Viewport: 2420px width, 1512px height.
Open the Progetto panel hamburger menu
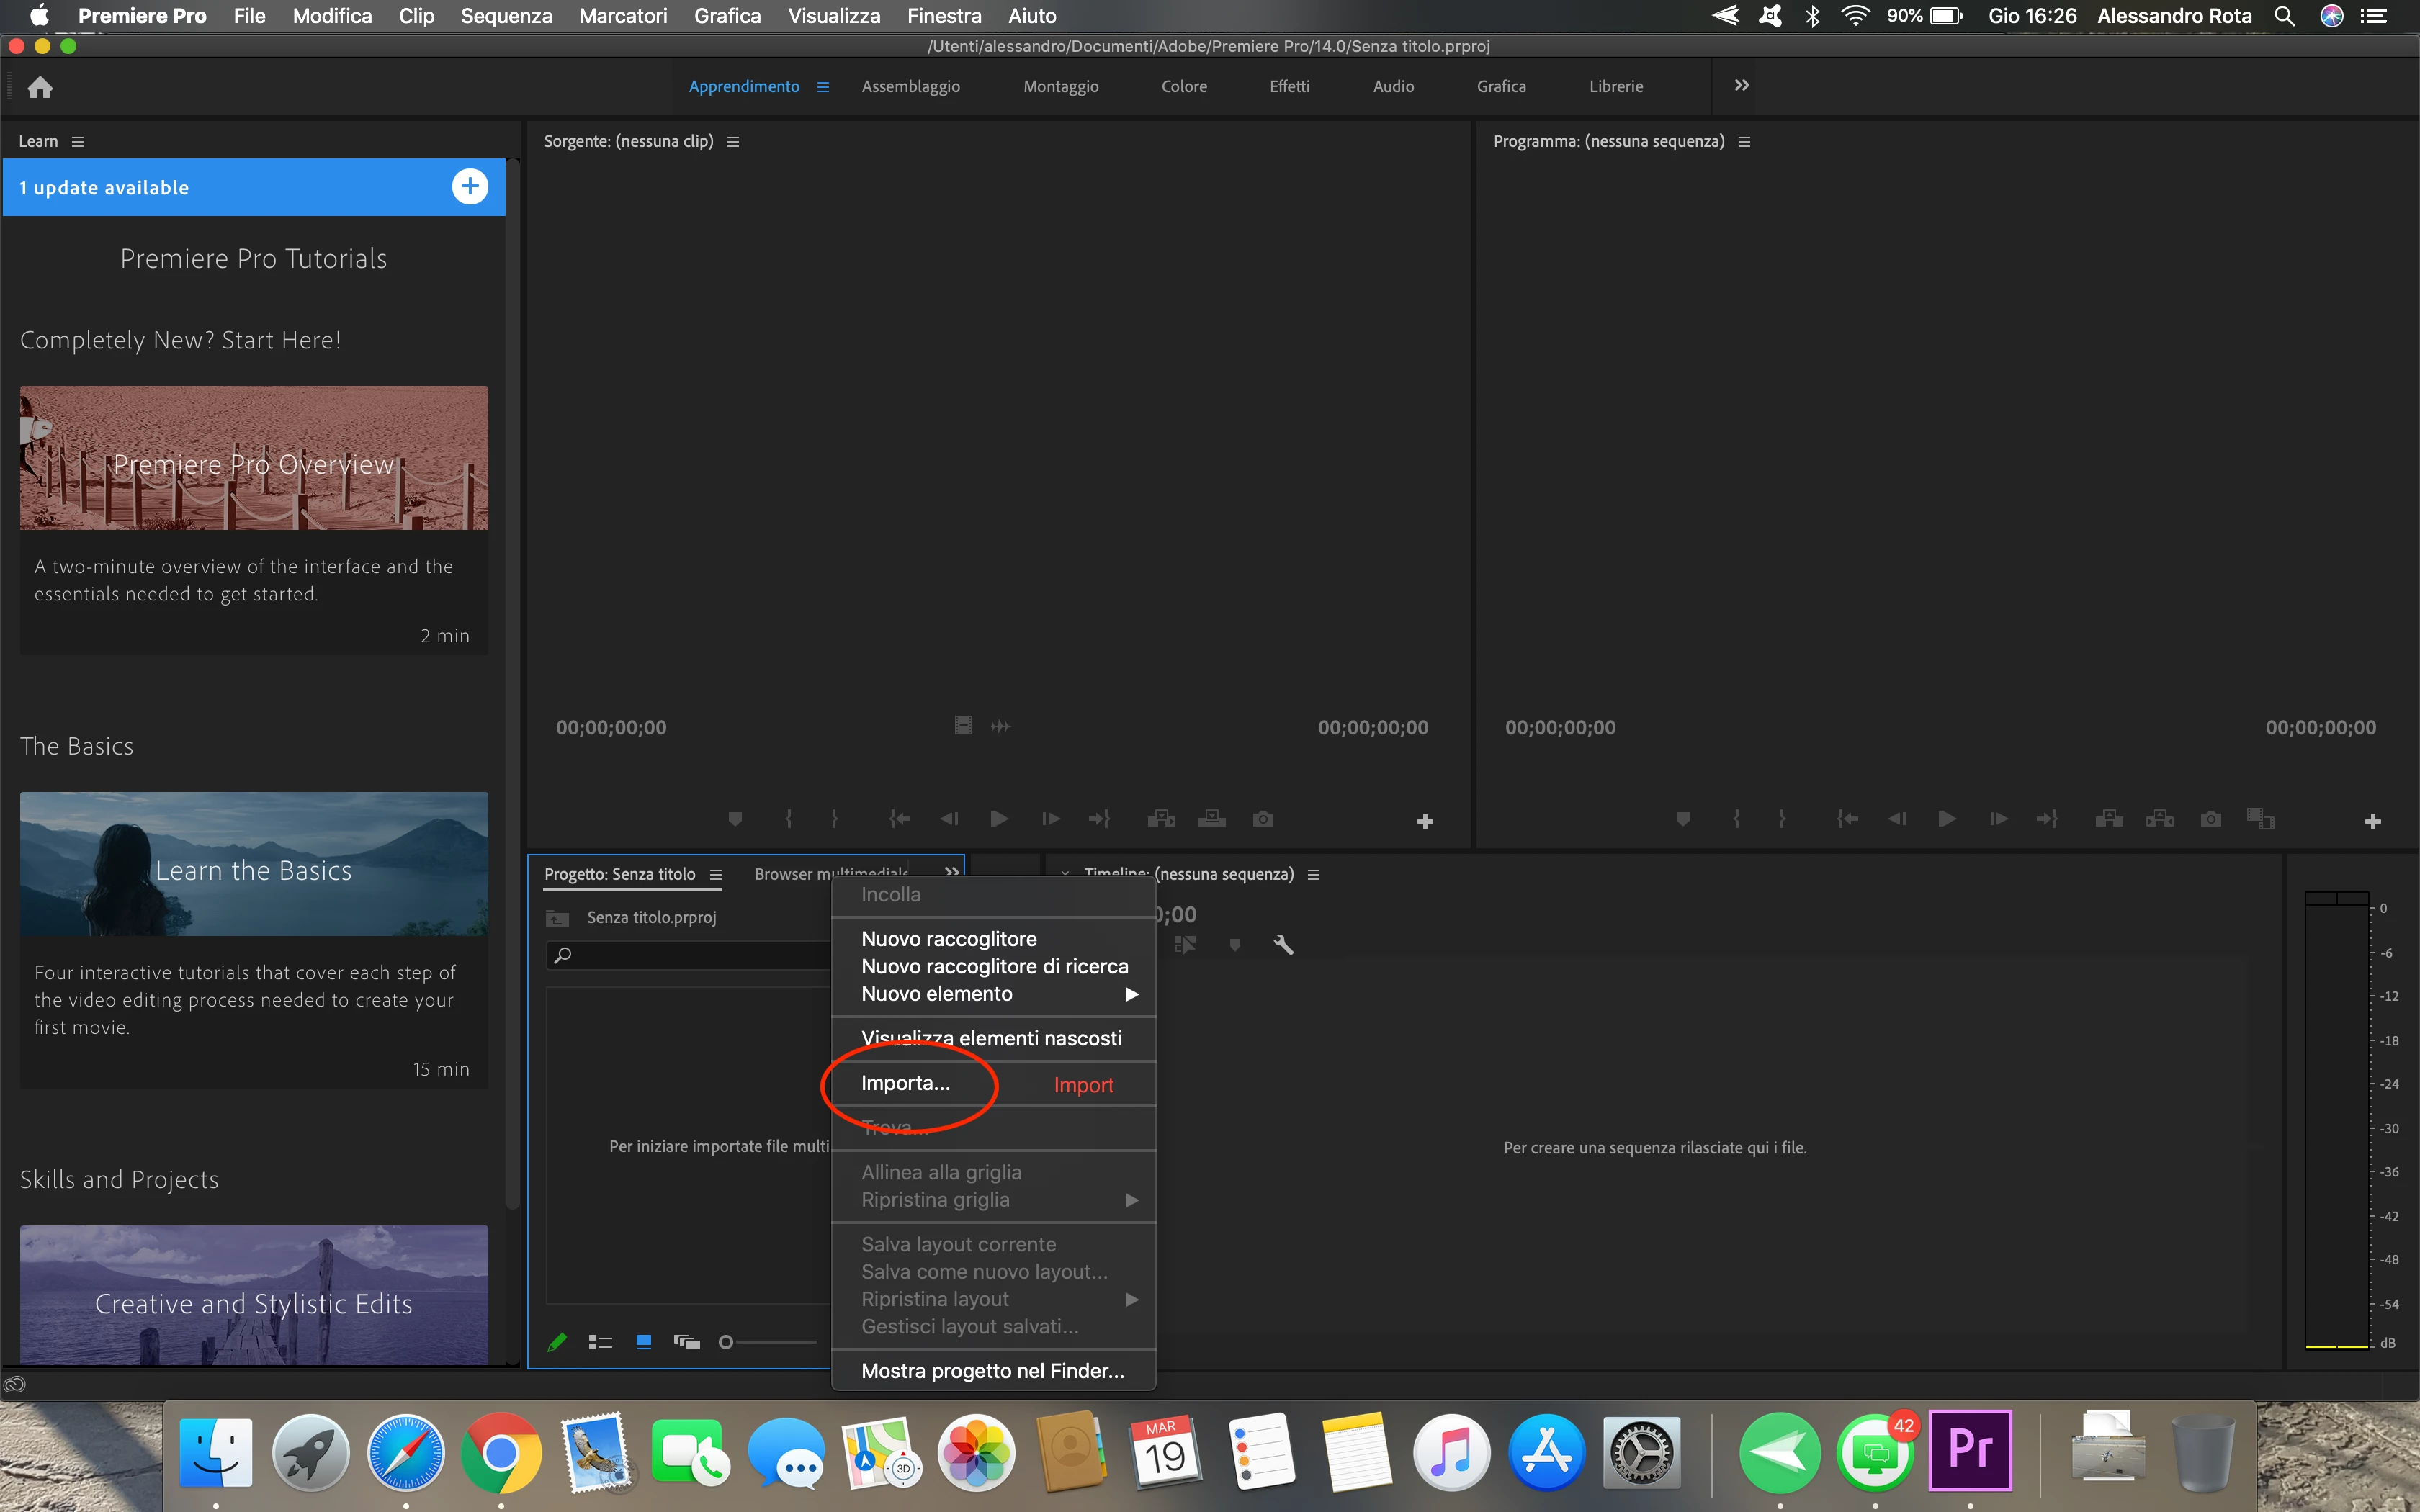[716, 875]
